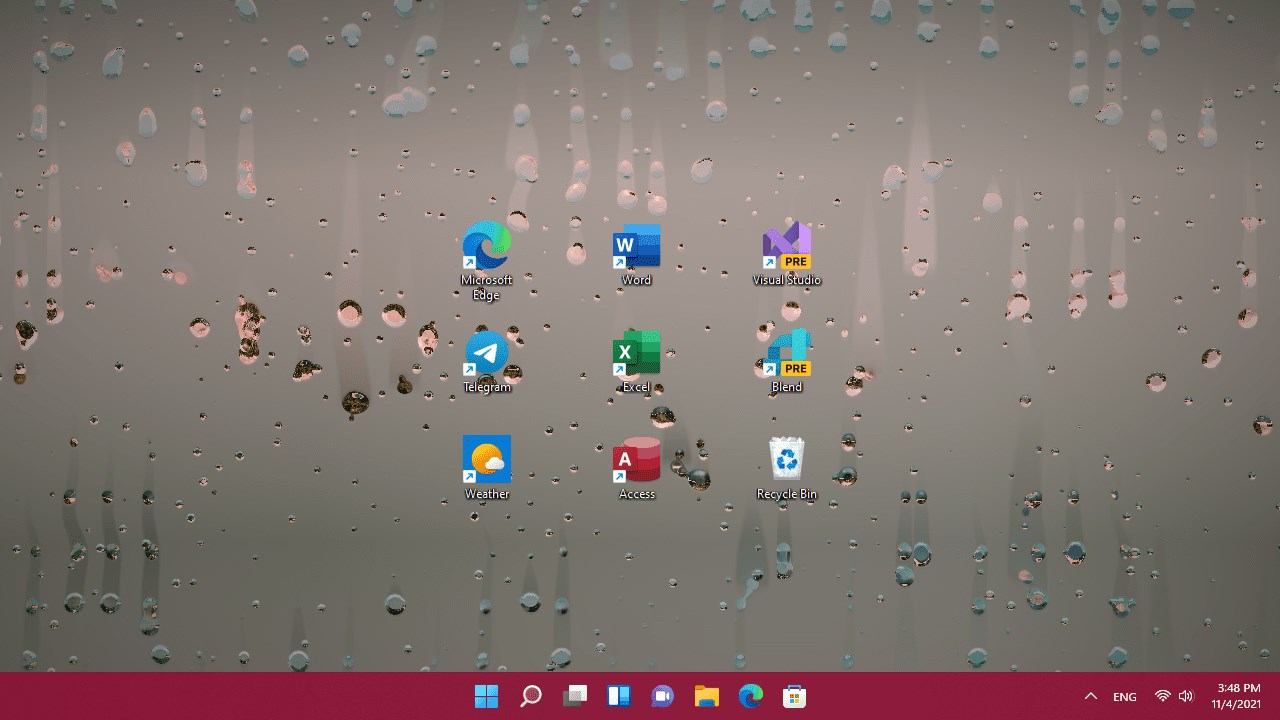Open taskbar Search magnifier

pyautogui.click(x=531, y=696)
